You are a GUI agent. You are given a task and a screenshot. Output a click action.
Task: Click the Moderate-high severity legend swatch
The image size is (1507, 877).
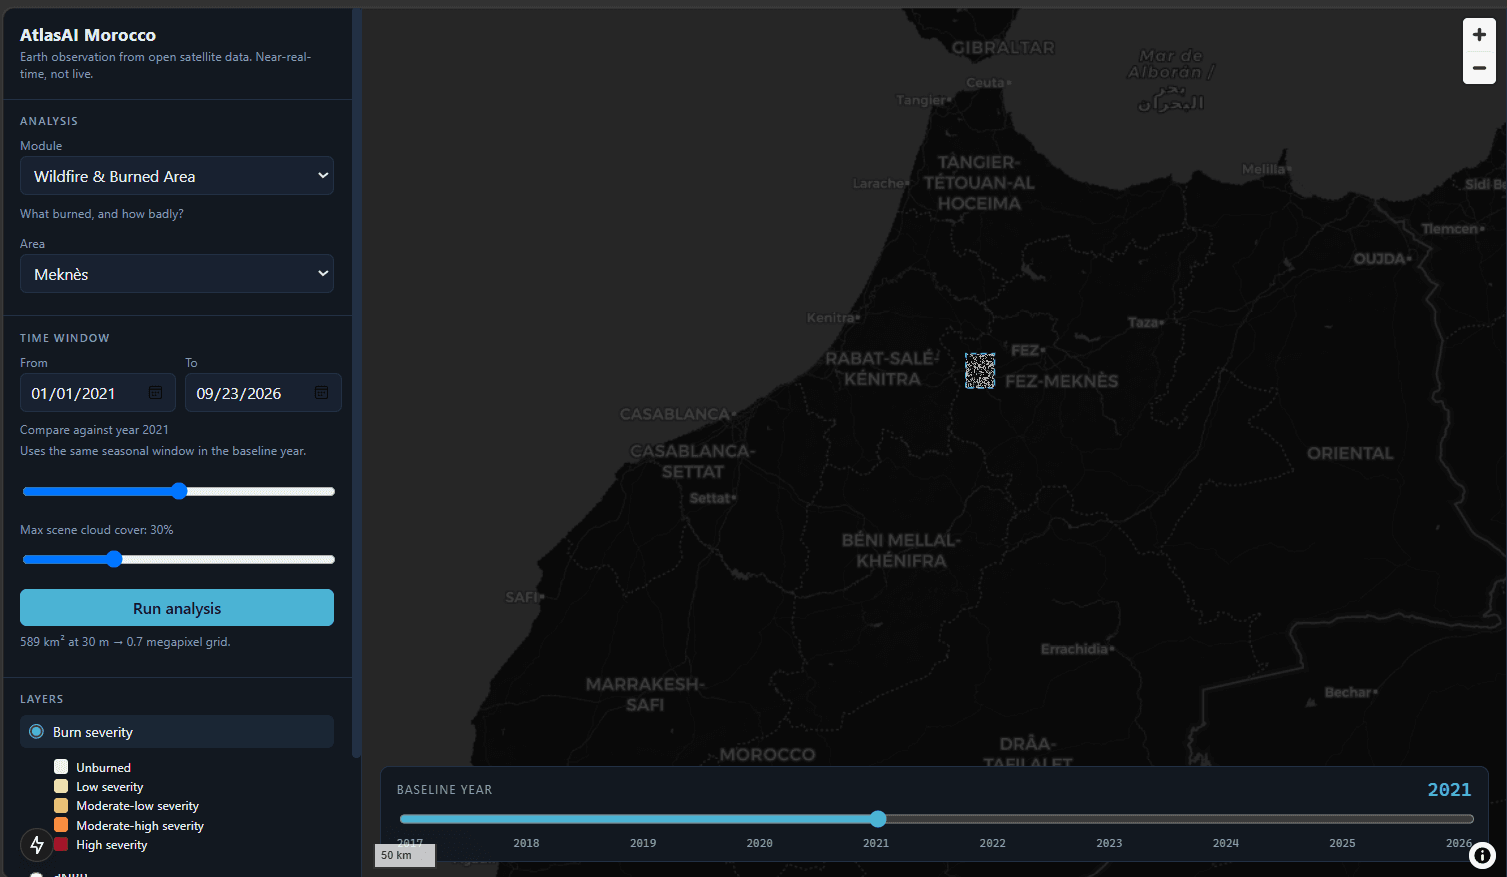pyautogui.click(x=61, y=825)
